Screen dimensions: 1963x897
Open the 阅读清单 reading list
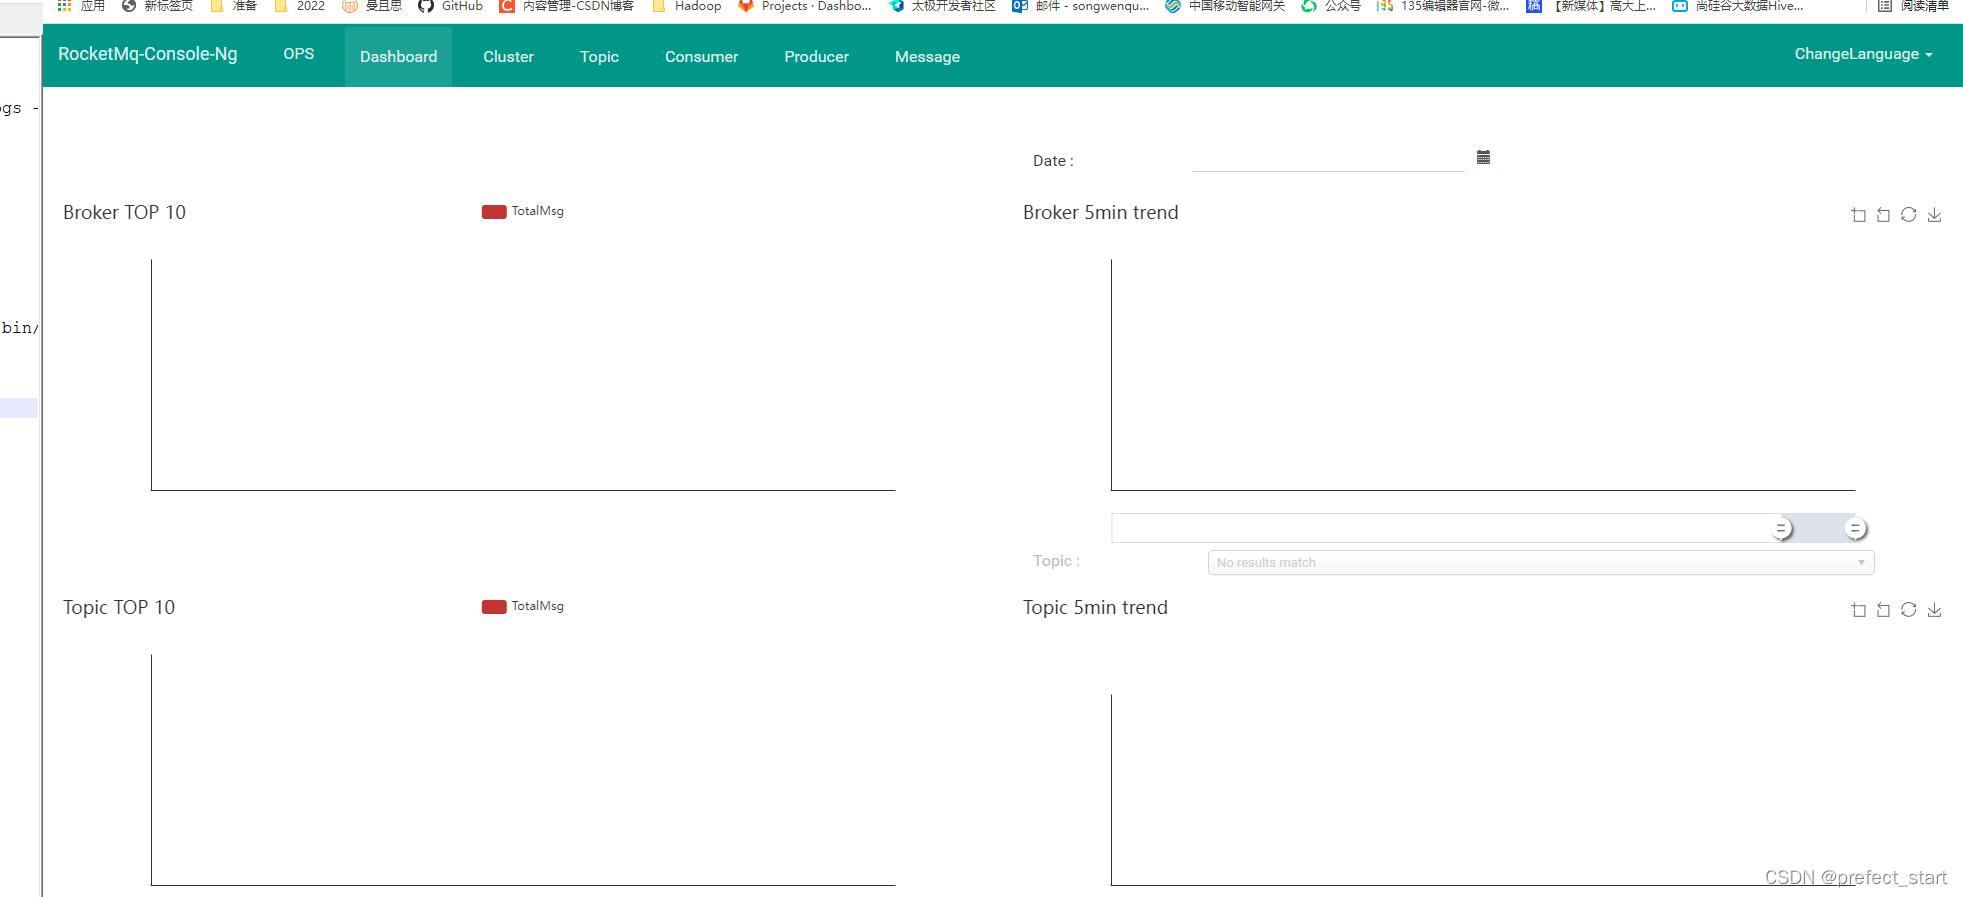tap(1913, 6)
